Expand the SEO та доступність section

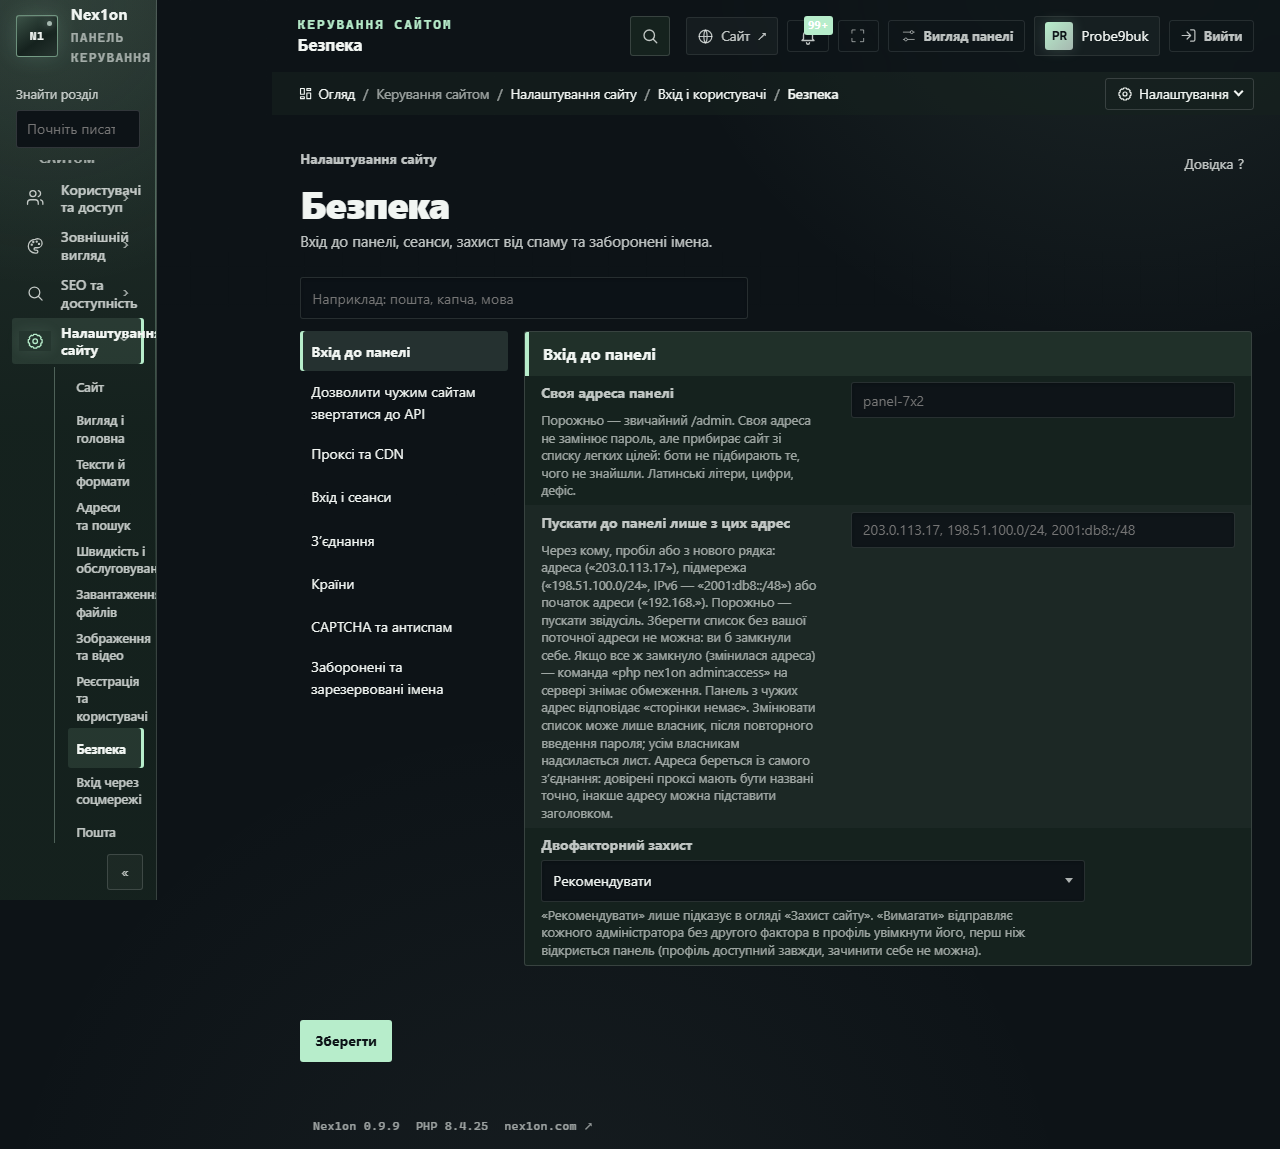126,294
